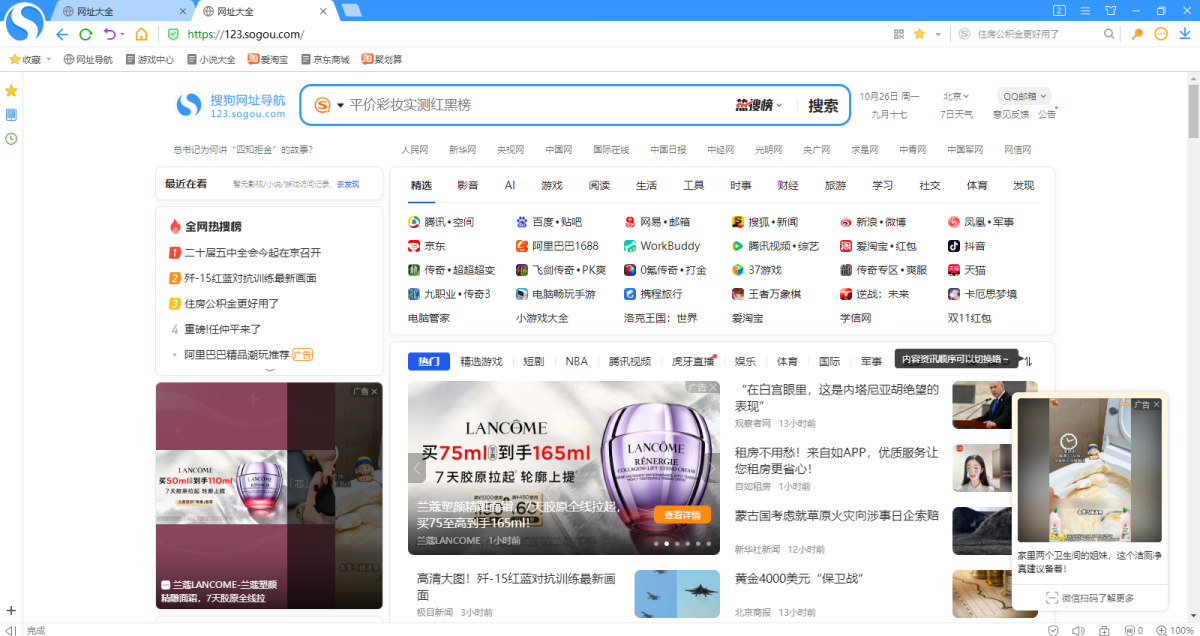
Task: Click the magnifier in the browser search box
Action: 1109,34
